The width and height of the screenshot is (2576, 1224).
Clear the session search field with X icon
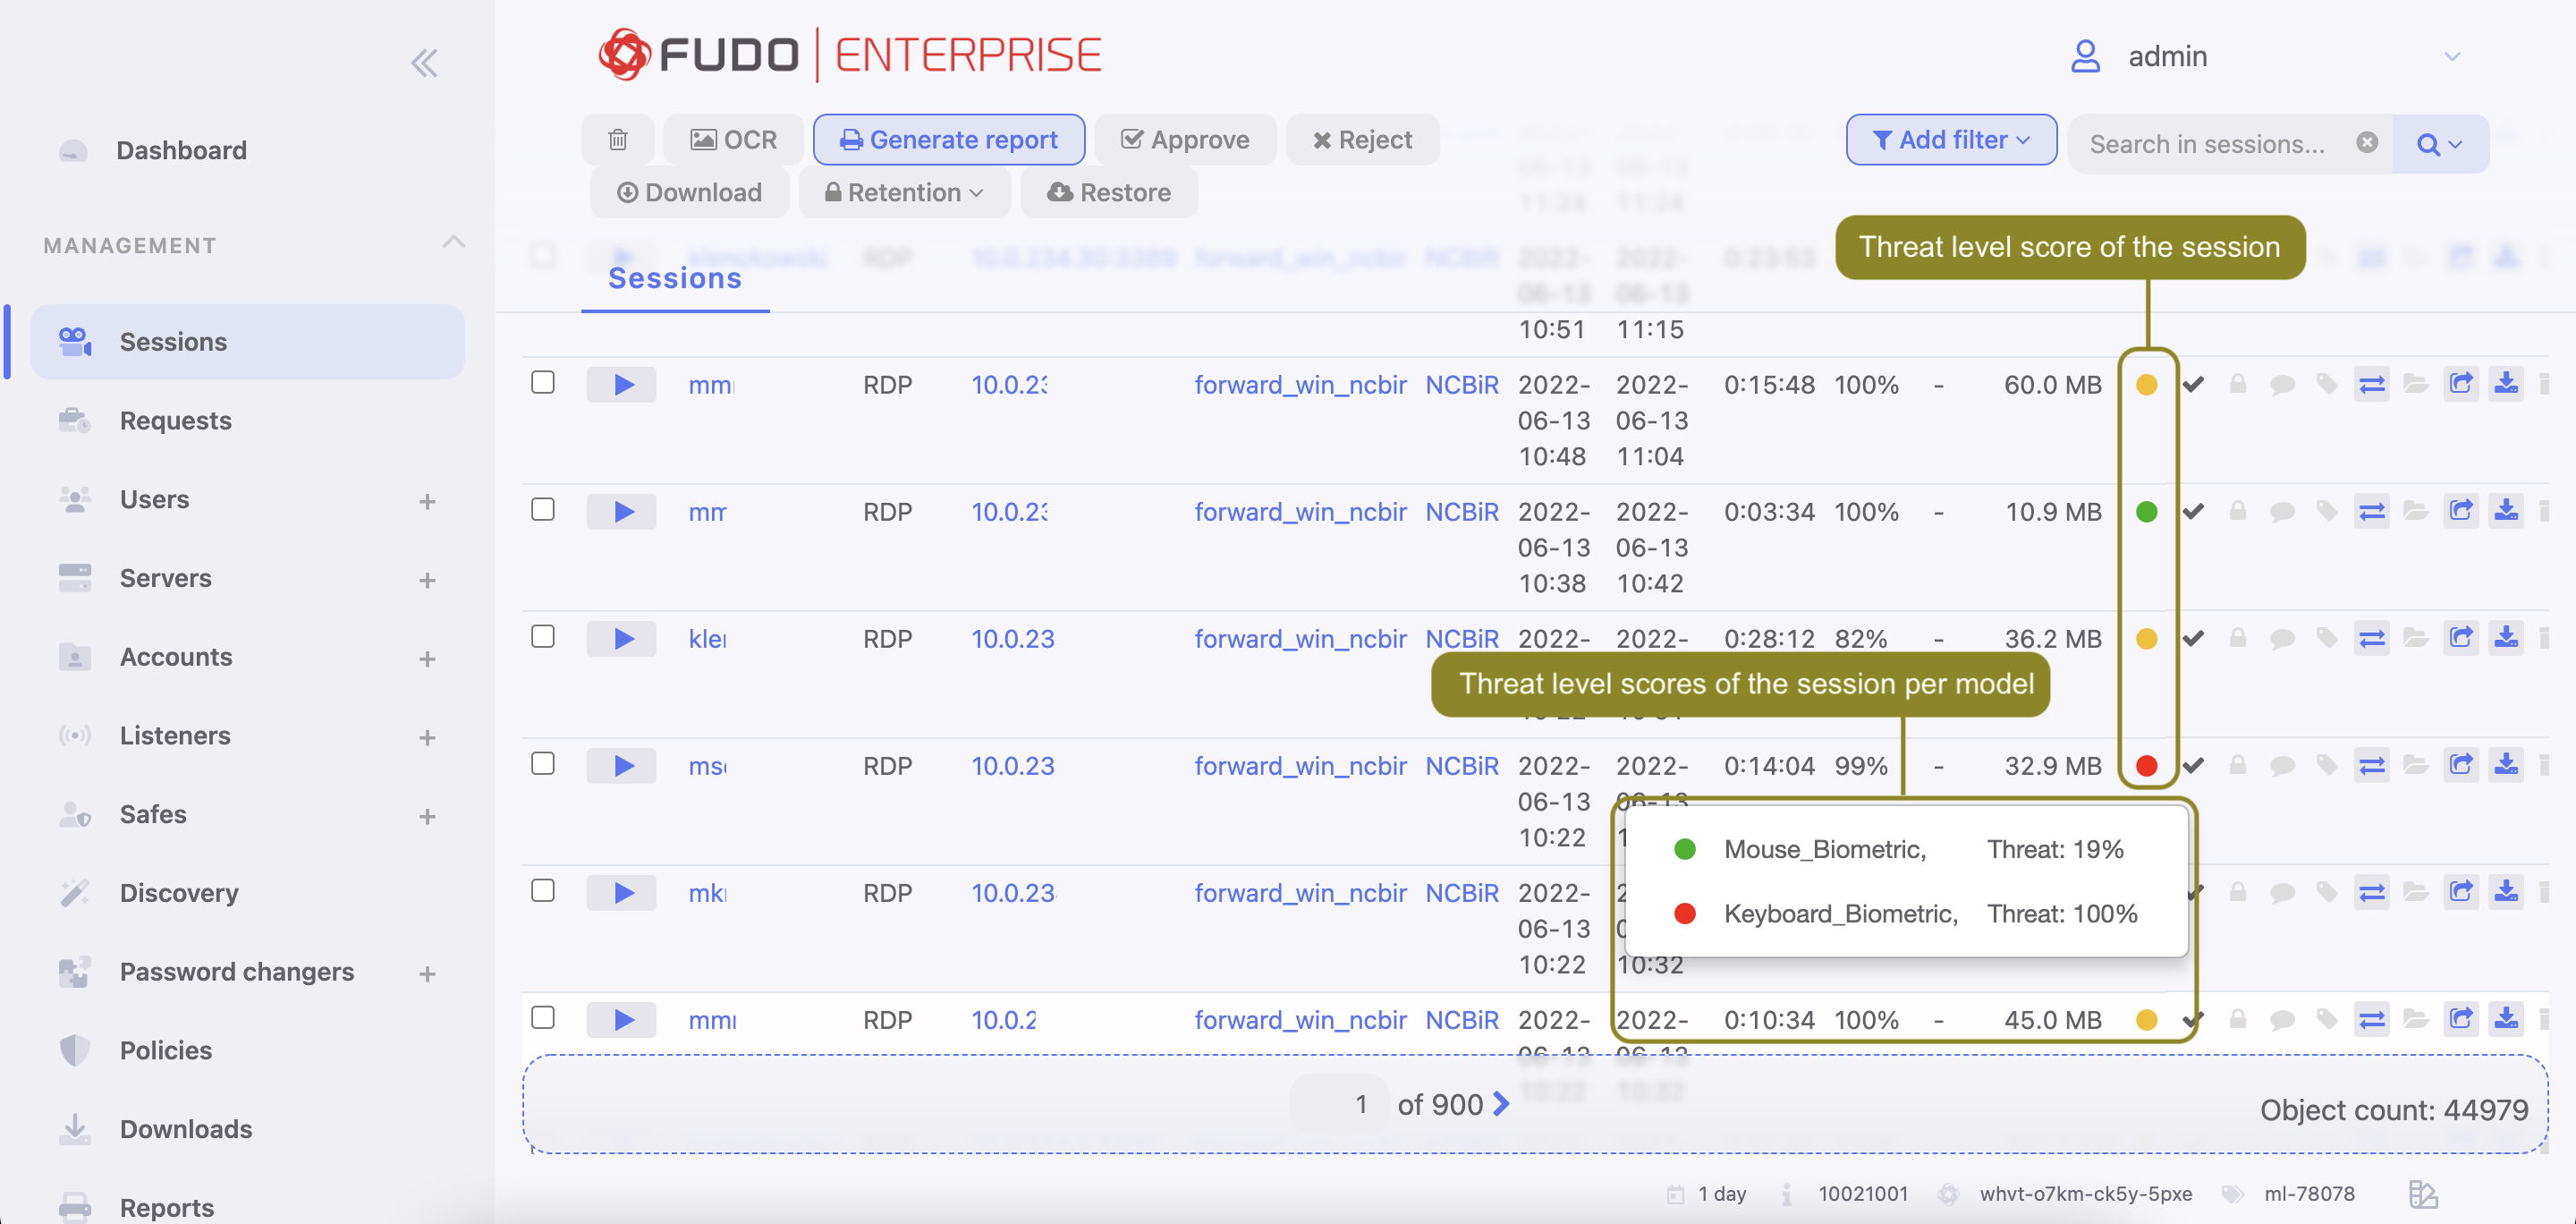click(x=2366, y=143)
